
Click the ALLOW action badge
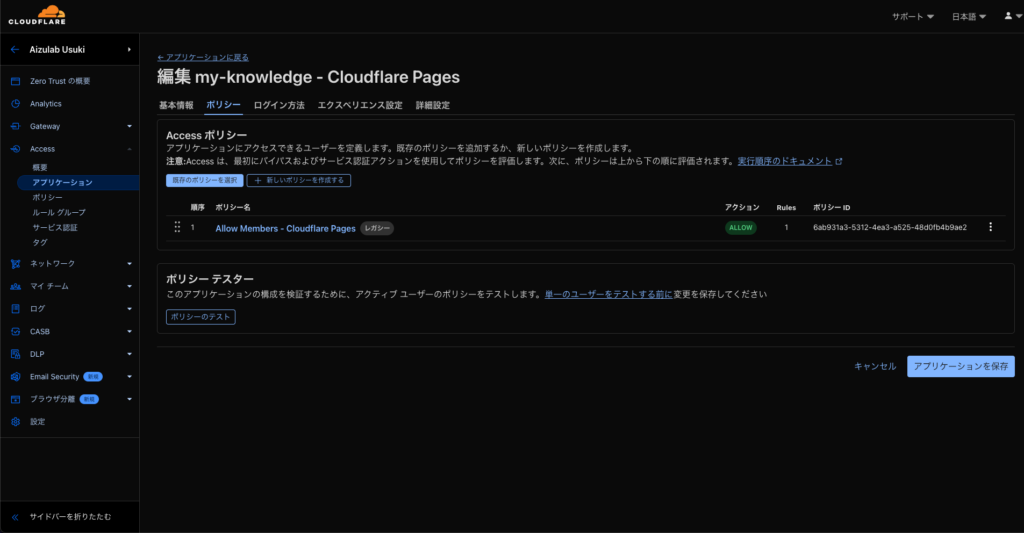click(741, 228)
